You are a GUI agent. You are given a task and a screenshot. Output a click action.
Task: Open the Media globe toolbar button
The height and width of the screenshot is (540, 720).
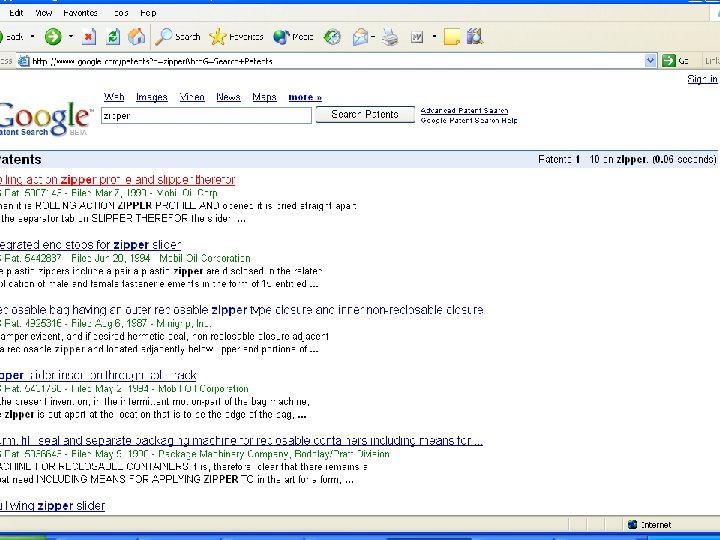coord(293,37)
